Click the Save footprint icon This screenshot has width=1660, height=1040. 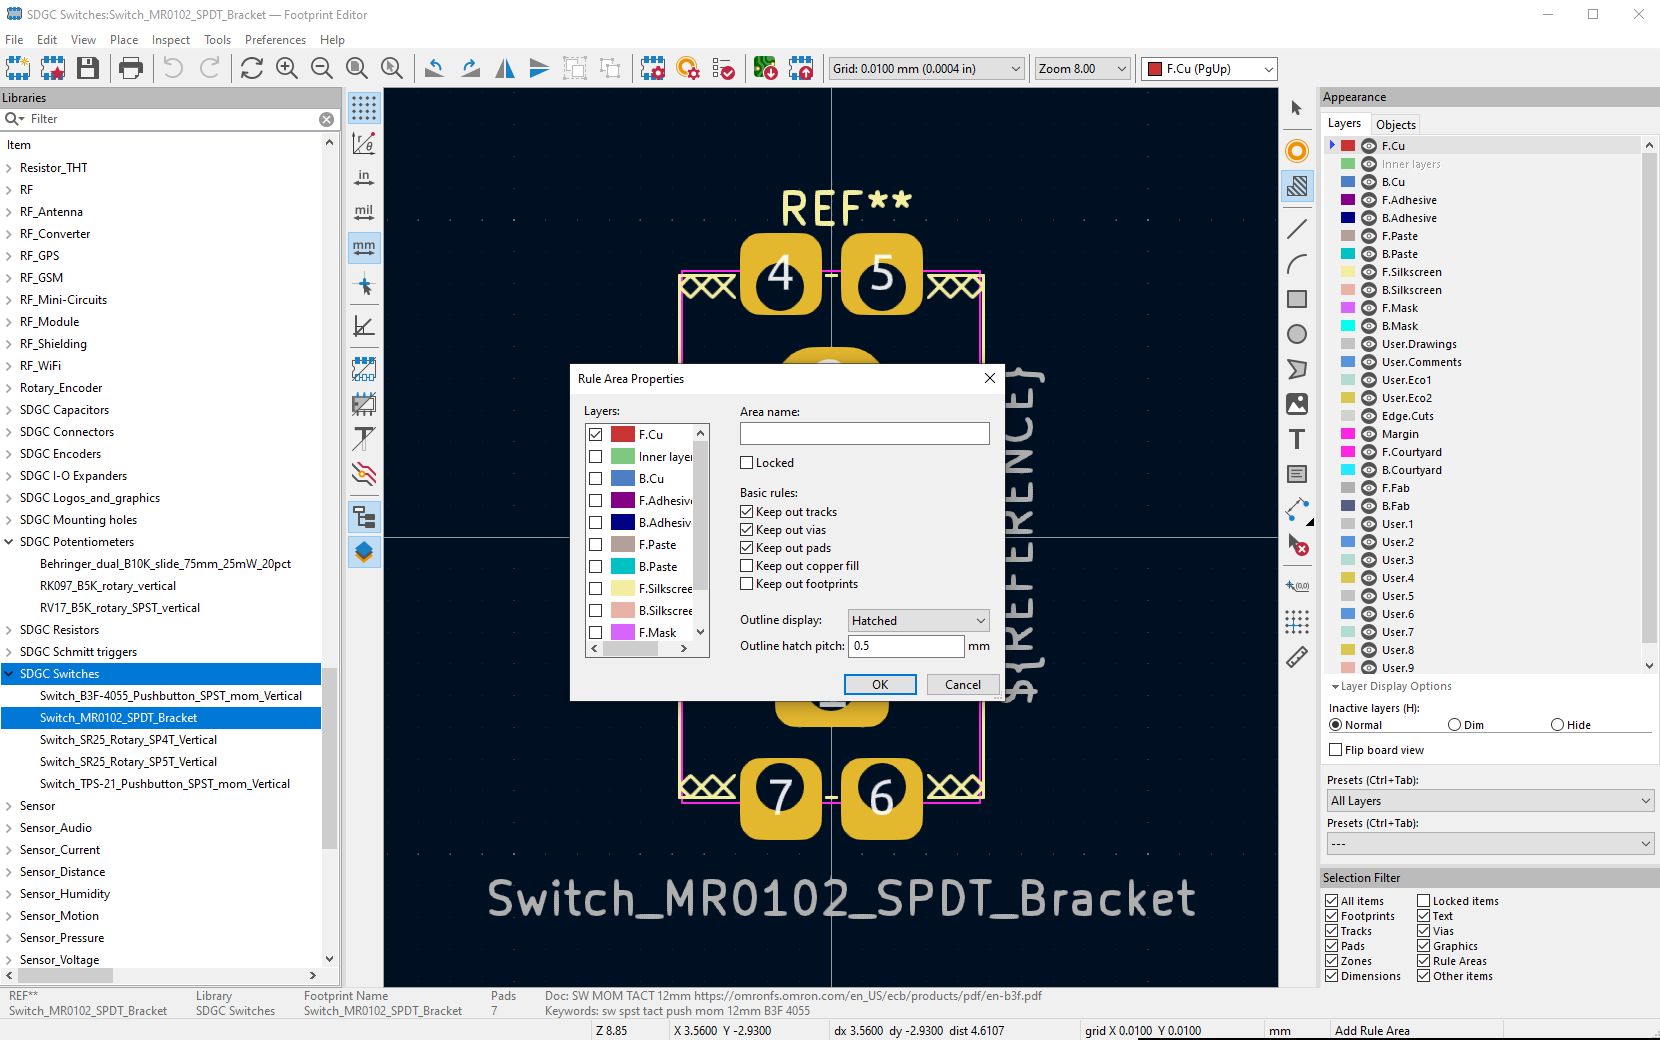click(x=88, y=68)
